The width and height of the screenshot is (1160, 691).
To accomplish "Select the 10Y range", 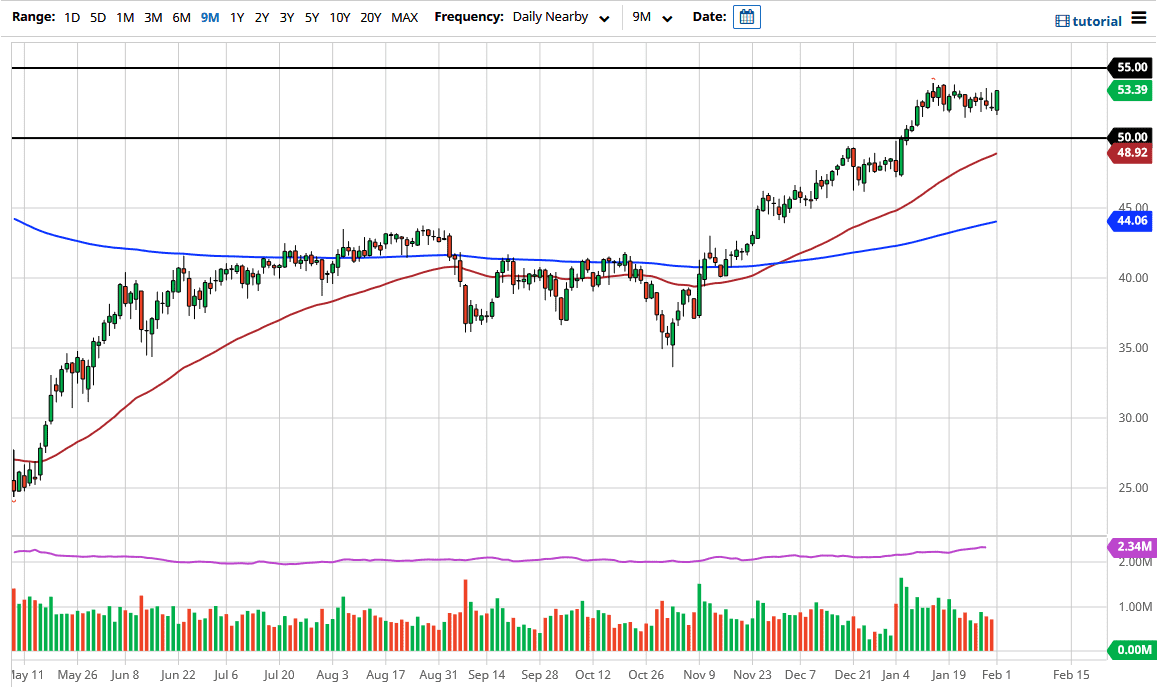I will point(339,17).
